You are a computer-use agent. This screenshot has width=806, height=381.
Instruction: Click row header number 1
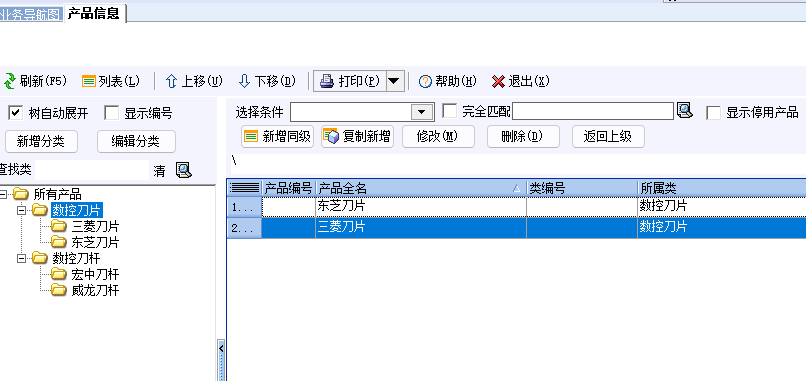245,207
